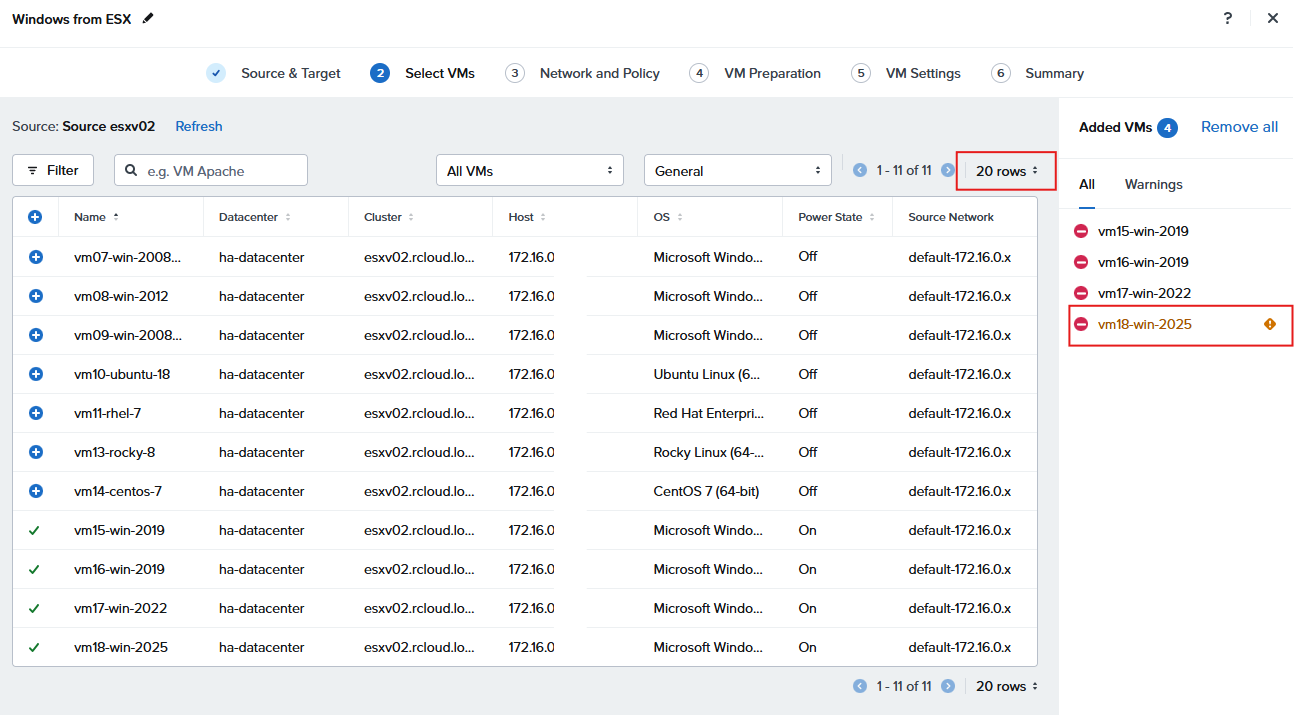Go to the Network and Policy step
The height and width of the screenshot is (715, 1294).
599,73
